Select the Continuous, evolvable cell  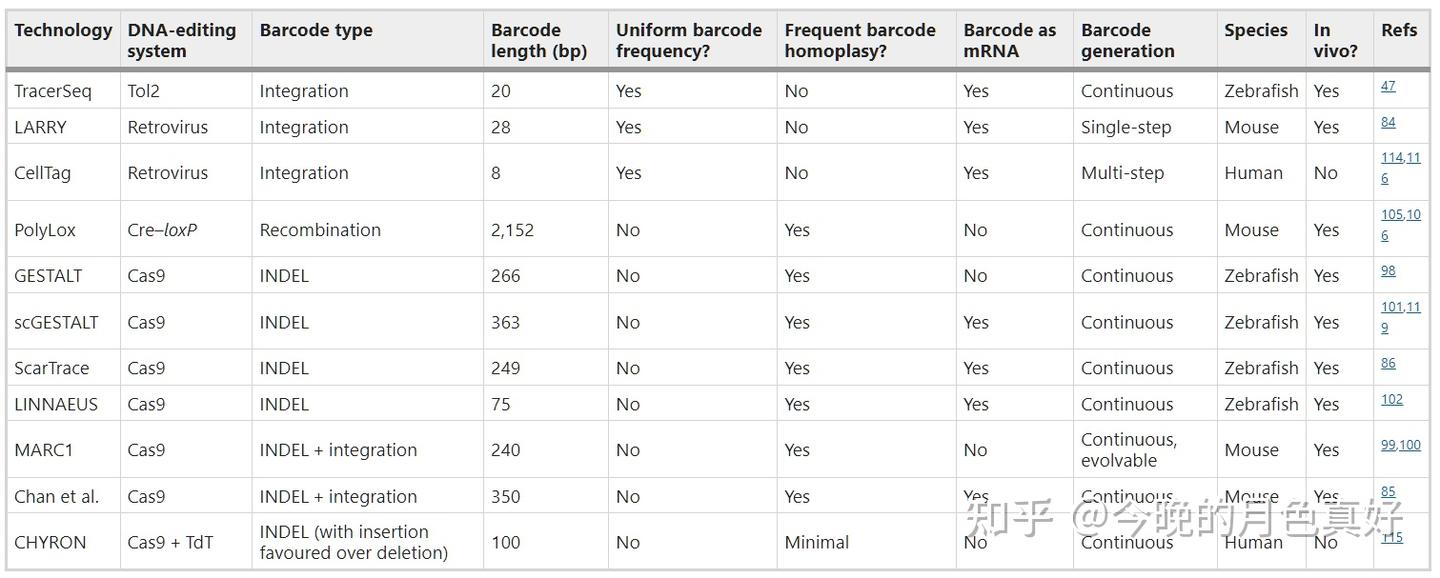tap(1128, 450)
